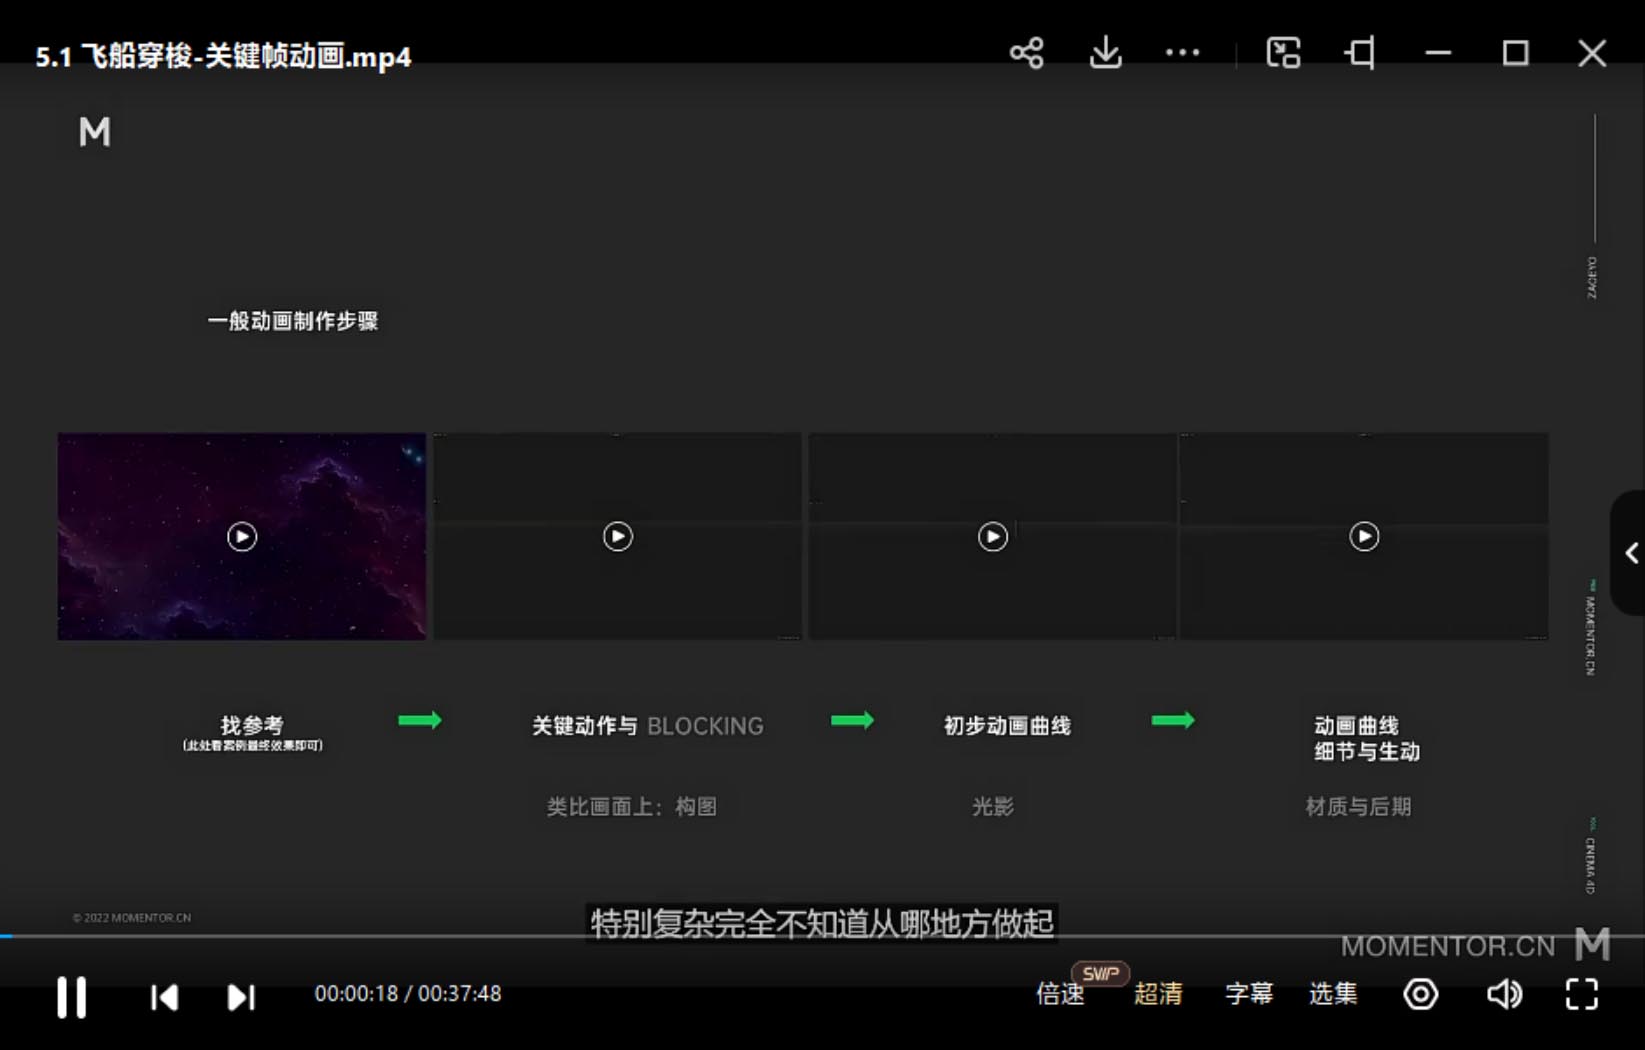
Task: Click the © 2022 MOMENTOR.CN footer text
Action: (x=131, y=917)
